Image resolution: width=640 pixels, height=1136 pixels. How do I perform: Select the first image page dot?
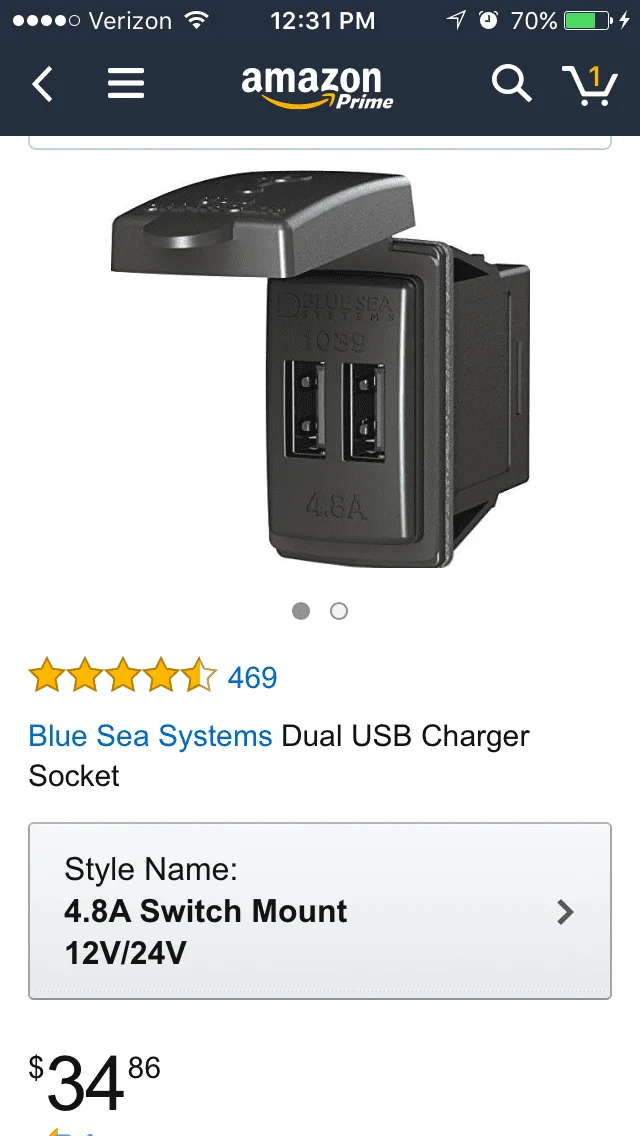[301, 611]
